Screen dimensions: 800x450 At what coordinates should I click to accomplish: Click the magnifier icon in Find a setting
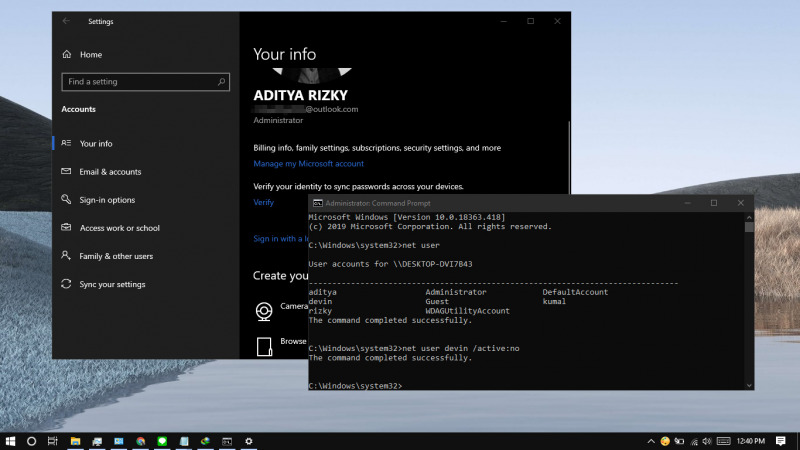(x=221, y=82)
